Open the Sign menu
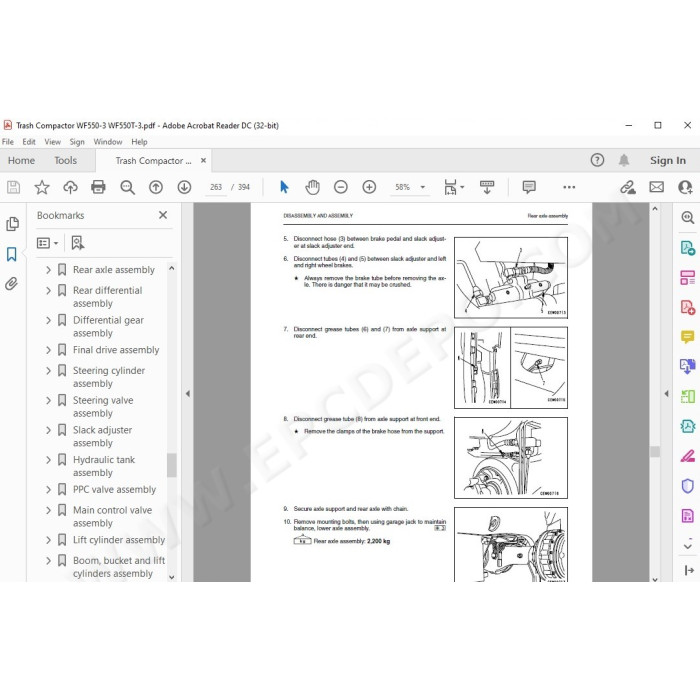700x700 pixels. (x=77, y=142)
